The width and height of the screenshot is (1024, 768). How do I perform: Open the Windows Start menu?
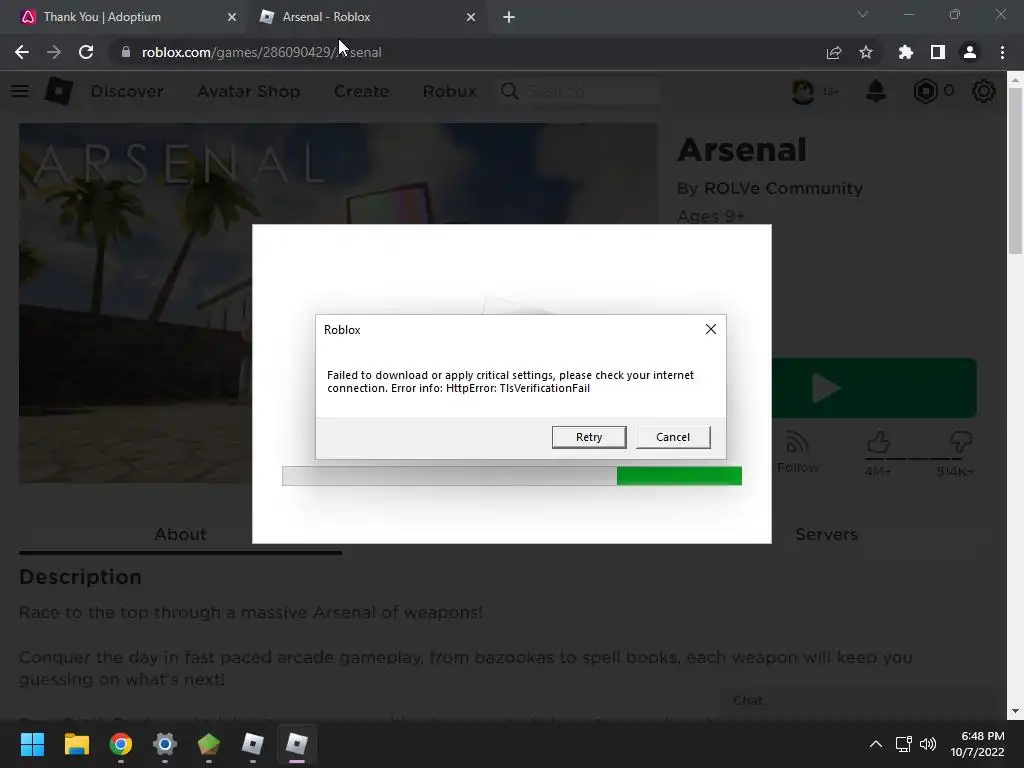[32, 744]
